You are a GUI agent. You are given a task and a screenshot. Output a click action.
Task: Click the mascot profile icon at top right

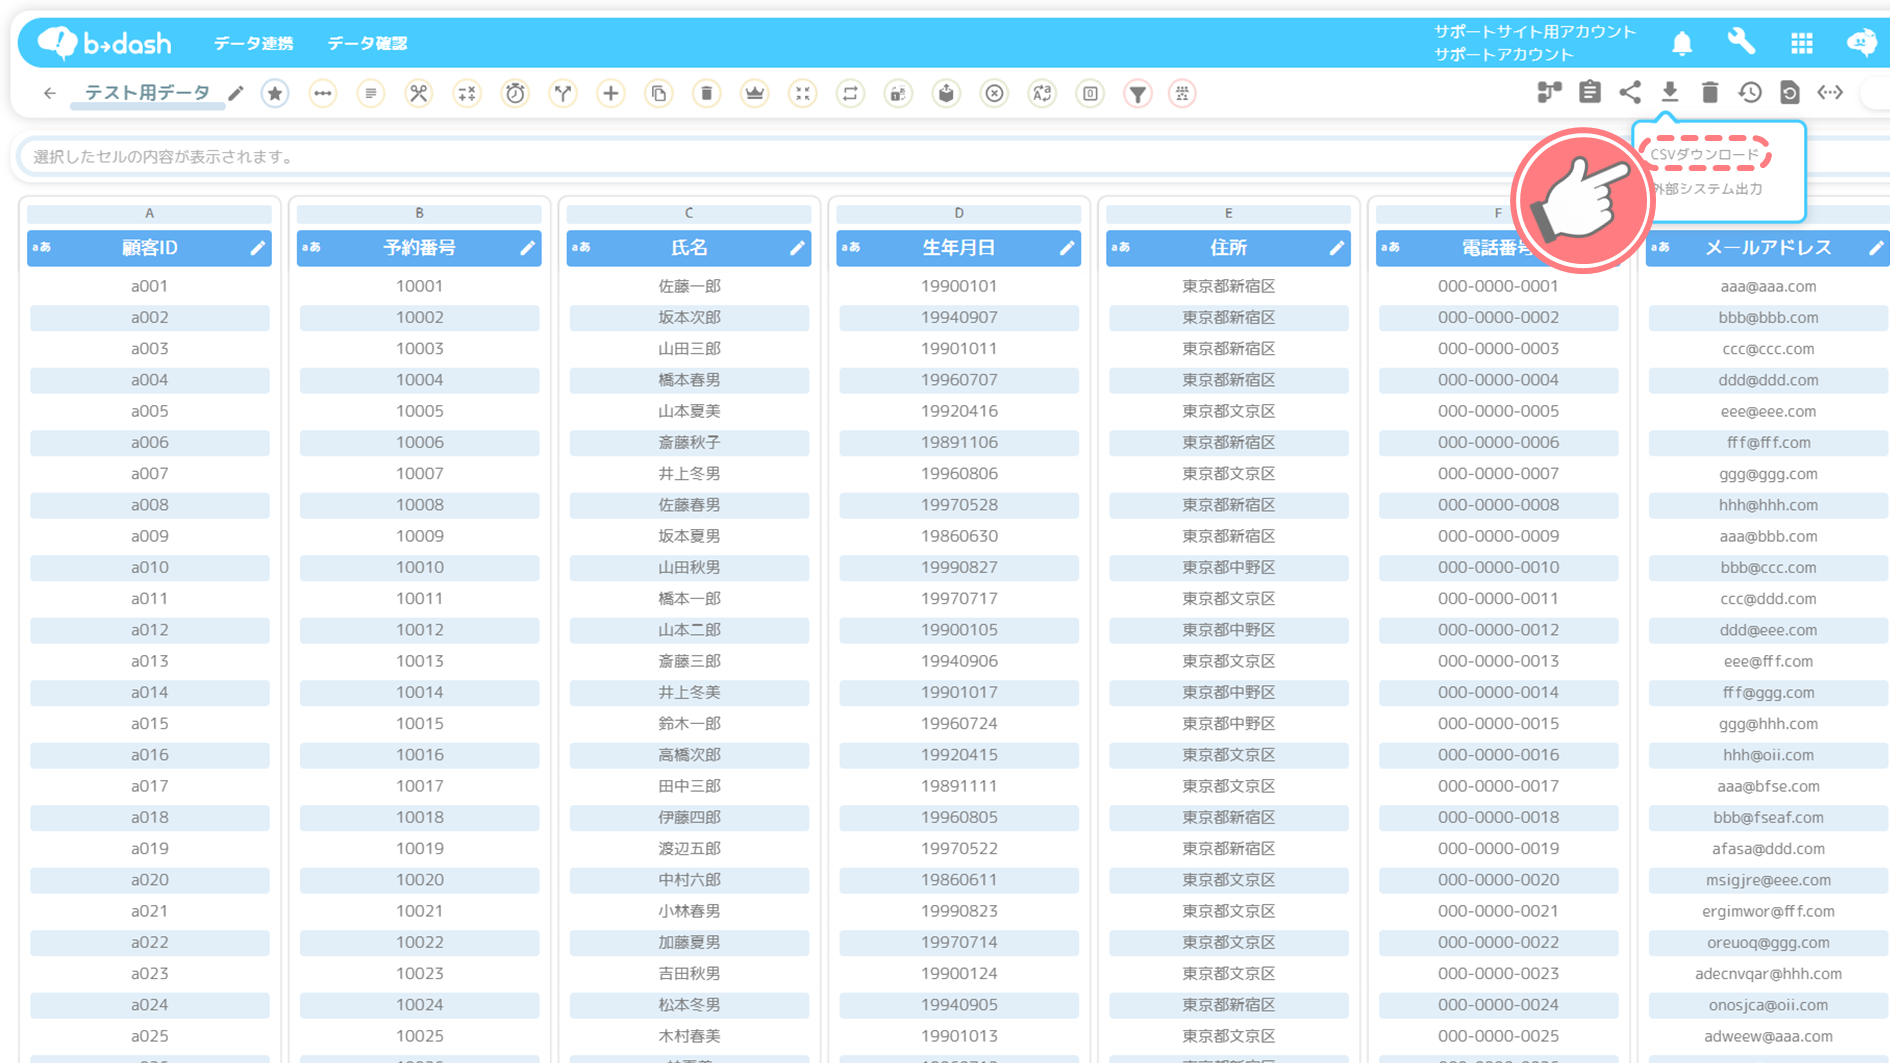coord(1861,42)
